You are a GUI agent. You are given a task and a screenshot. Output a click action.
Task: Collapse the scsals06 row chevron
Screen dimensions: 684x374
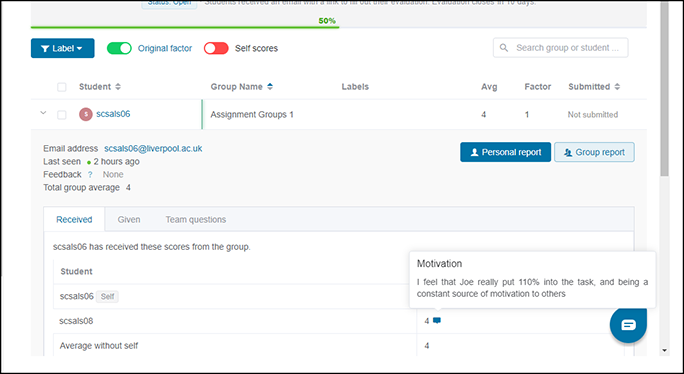(43, 113)
